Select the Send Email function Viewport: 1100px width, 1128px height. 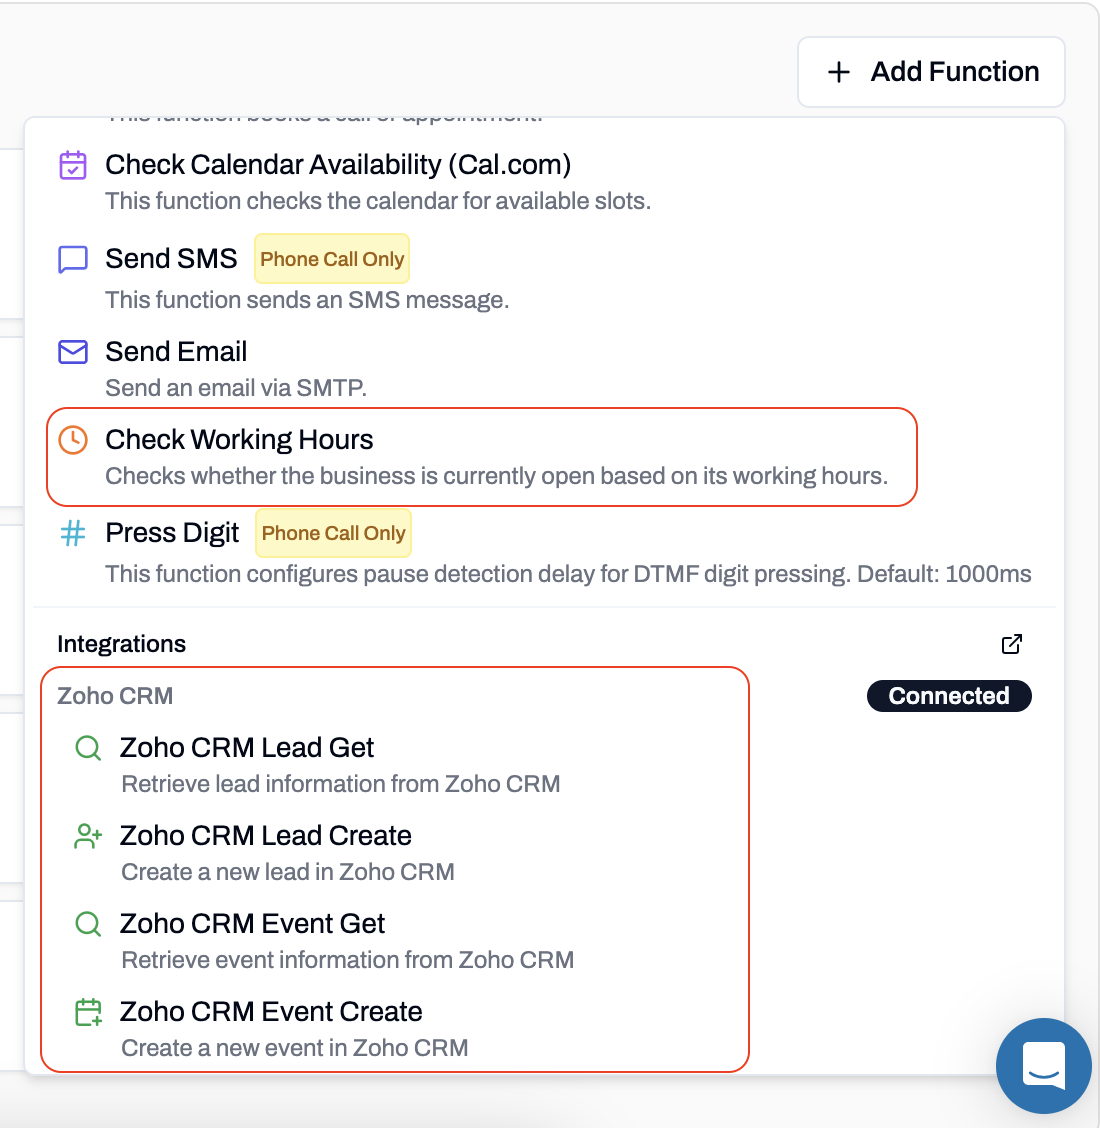(x=176, y=351)
